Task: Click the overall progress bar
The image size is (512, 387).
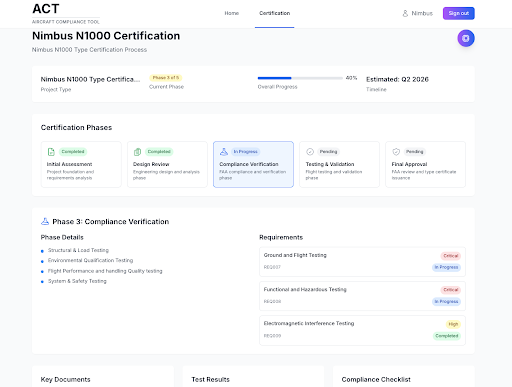Action: pyautogui.click(x=300, y=78)
